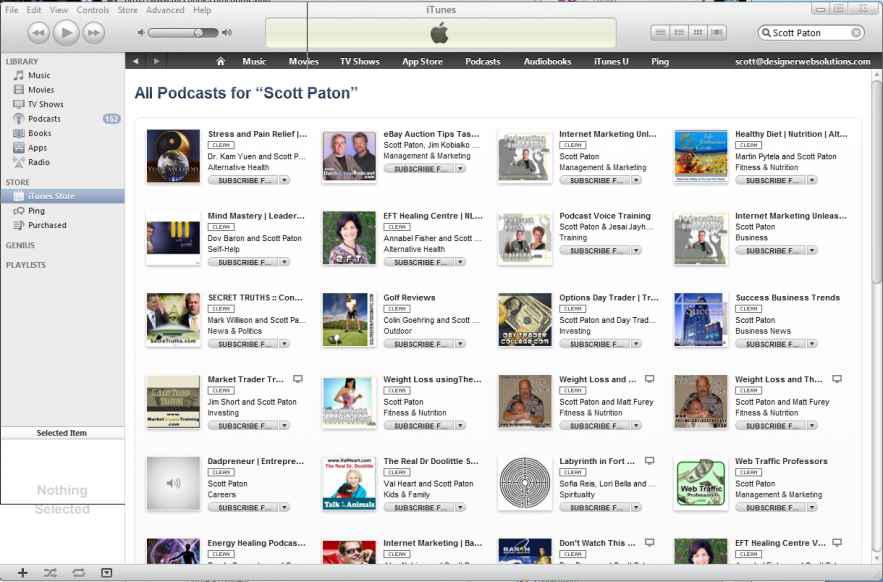Click the store back navigation arrow

(x=137, y=62)
